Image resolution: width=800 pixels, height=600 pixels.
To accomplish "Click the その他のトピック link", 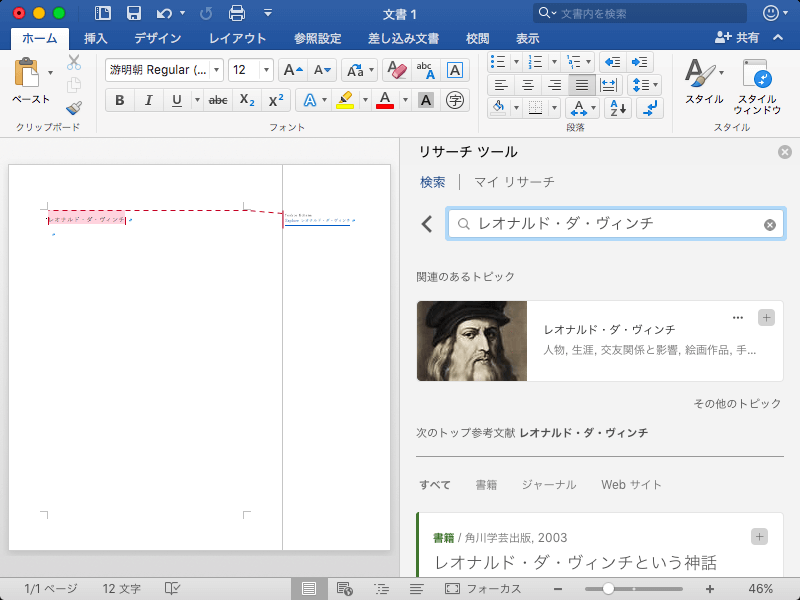I will 737,404.
